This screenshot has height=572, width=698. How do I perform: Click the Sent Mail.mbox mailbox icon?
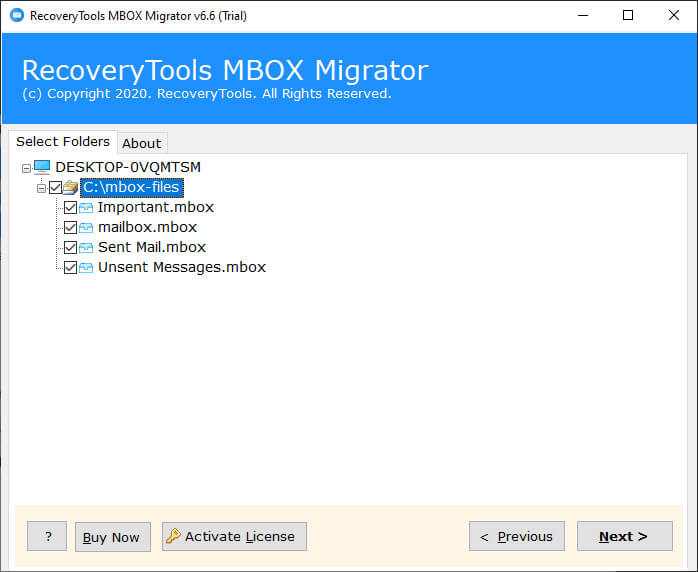click(86, 247)
